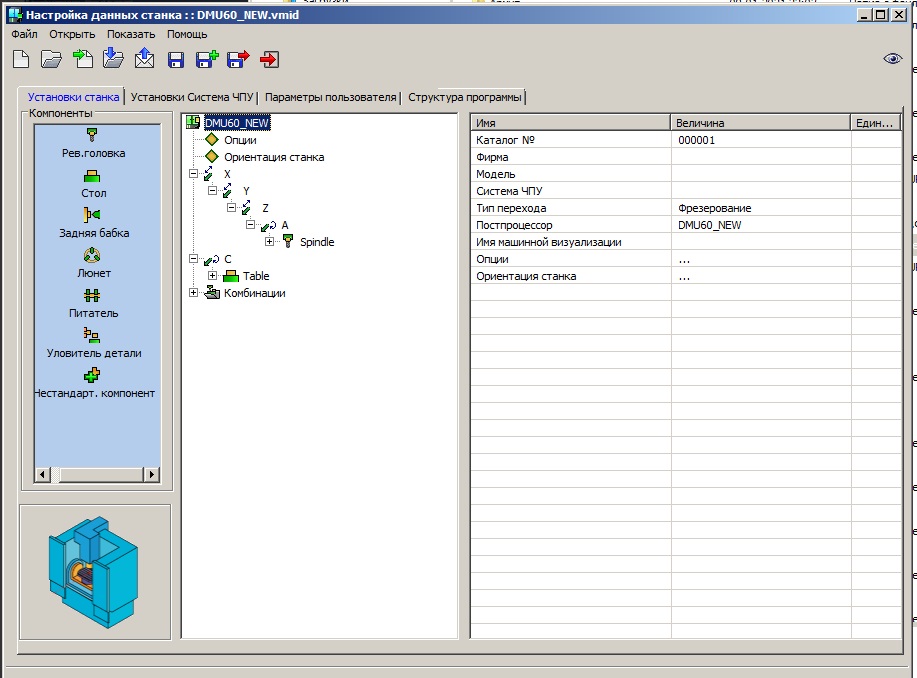Click the Един... column header
Viewport: 917px width, 678px height.
pyautogui.click(x=875, y=123)
